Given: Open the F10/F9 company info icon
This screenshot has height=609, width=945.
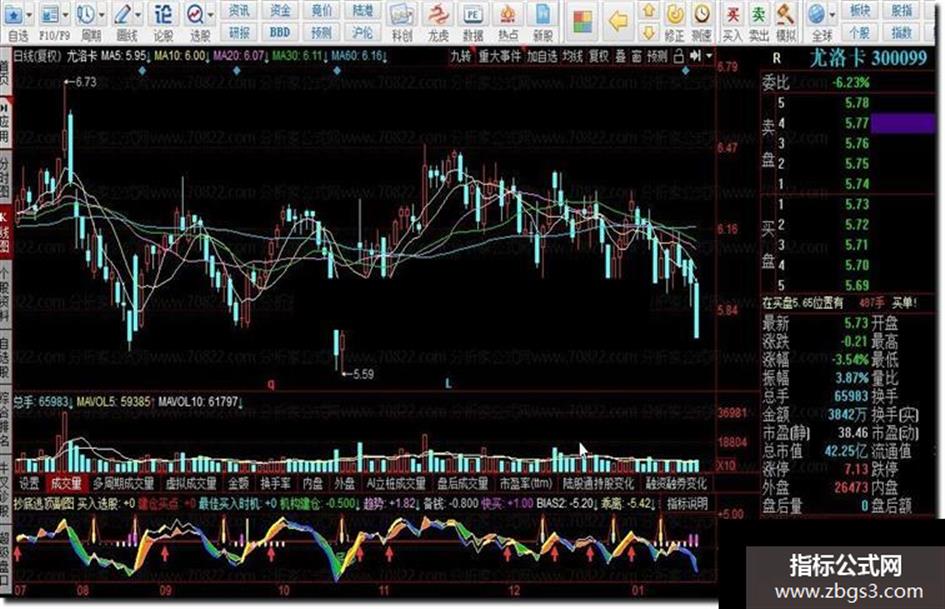Looking at the screenshot, I should 49,16.
